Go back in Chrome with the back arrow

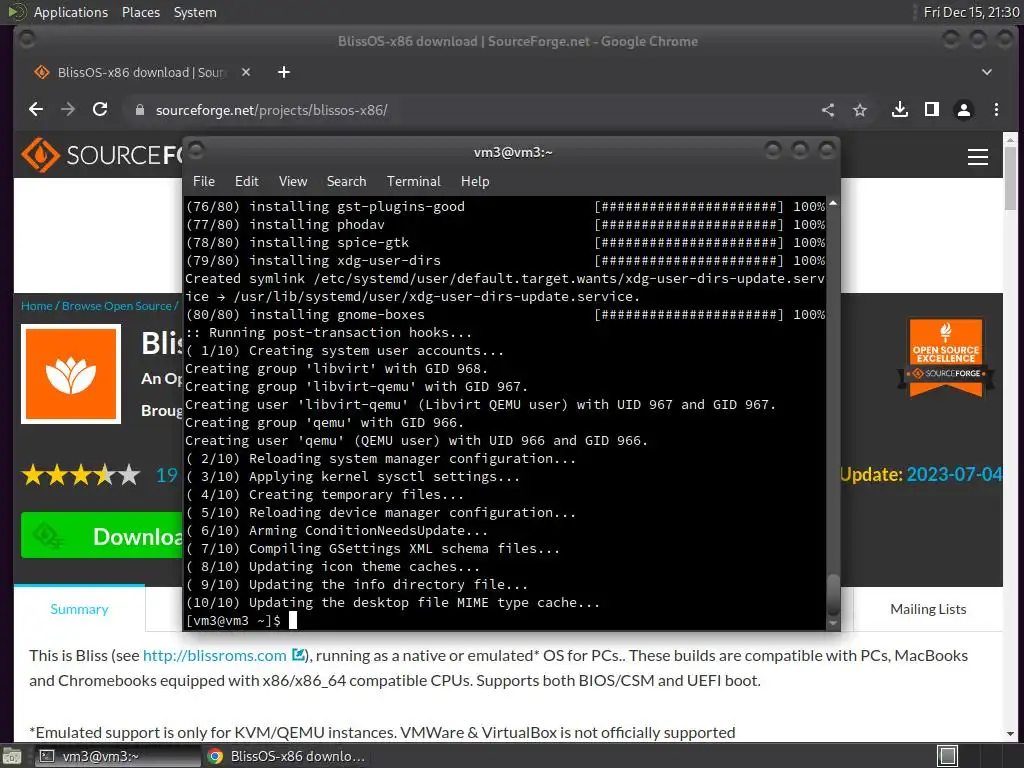point(36,110)
